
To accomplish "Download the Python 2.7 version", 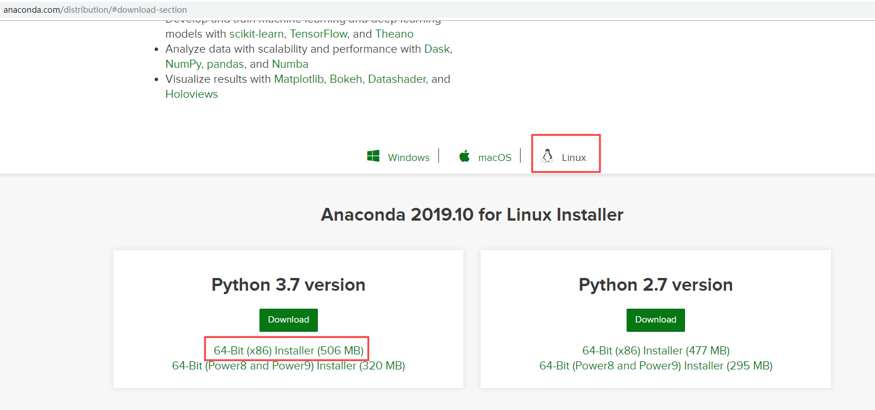I will [656, 320].
